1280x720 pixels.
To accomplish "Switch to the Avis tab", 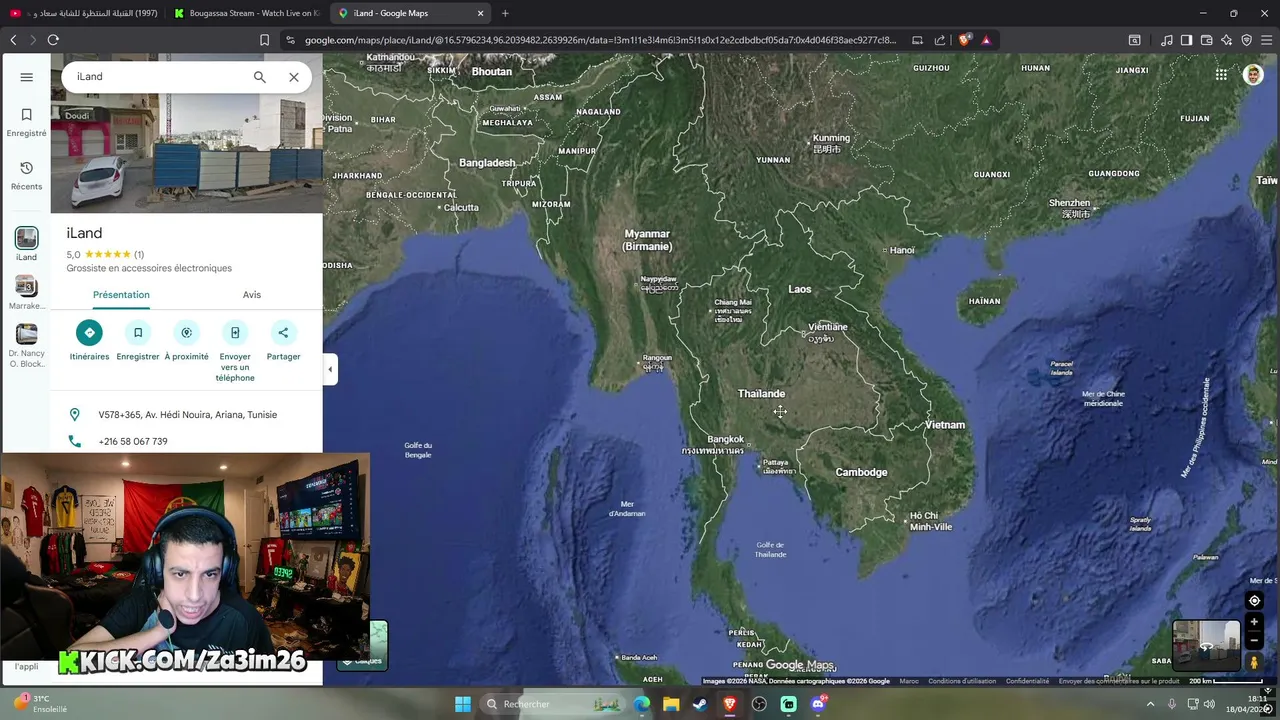I will (252, 295).
